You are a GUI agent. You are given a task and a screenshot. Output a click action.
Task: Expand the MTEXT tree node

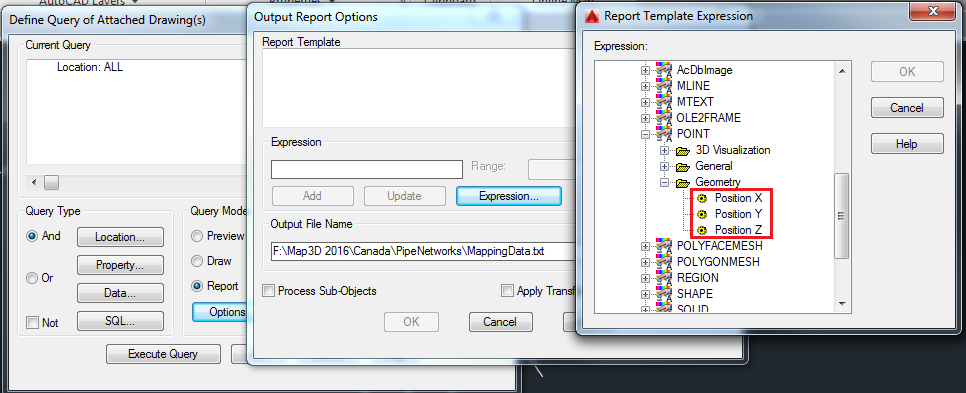pos(645,102)
